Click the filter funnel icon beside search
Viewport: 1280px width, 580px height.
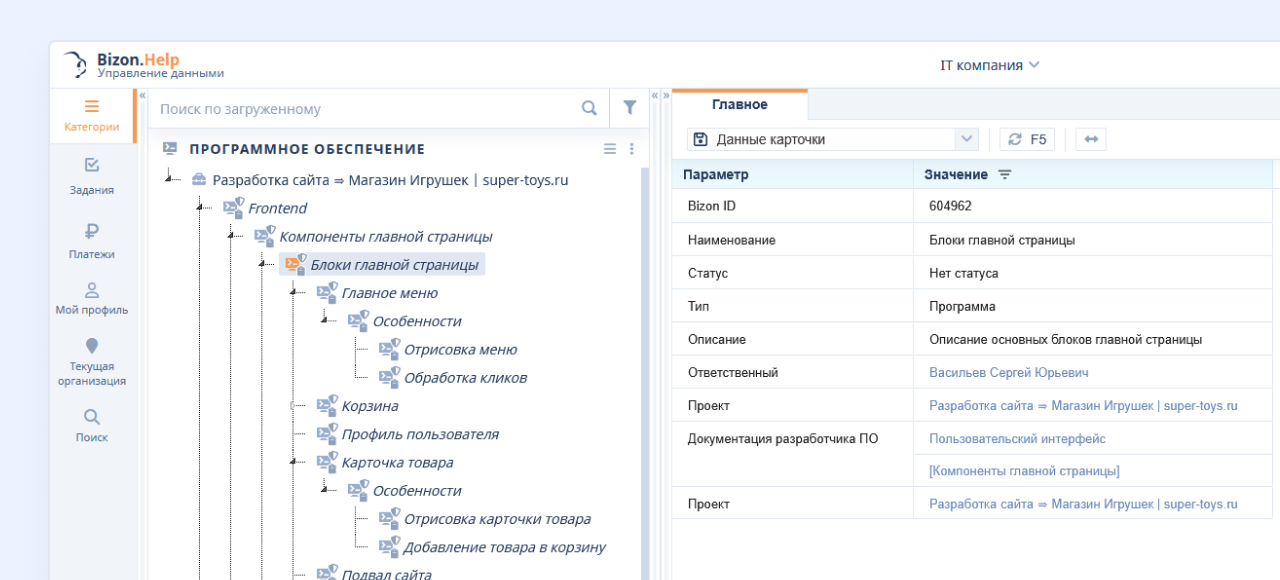pos(629,108)
